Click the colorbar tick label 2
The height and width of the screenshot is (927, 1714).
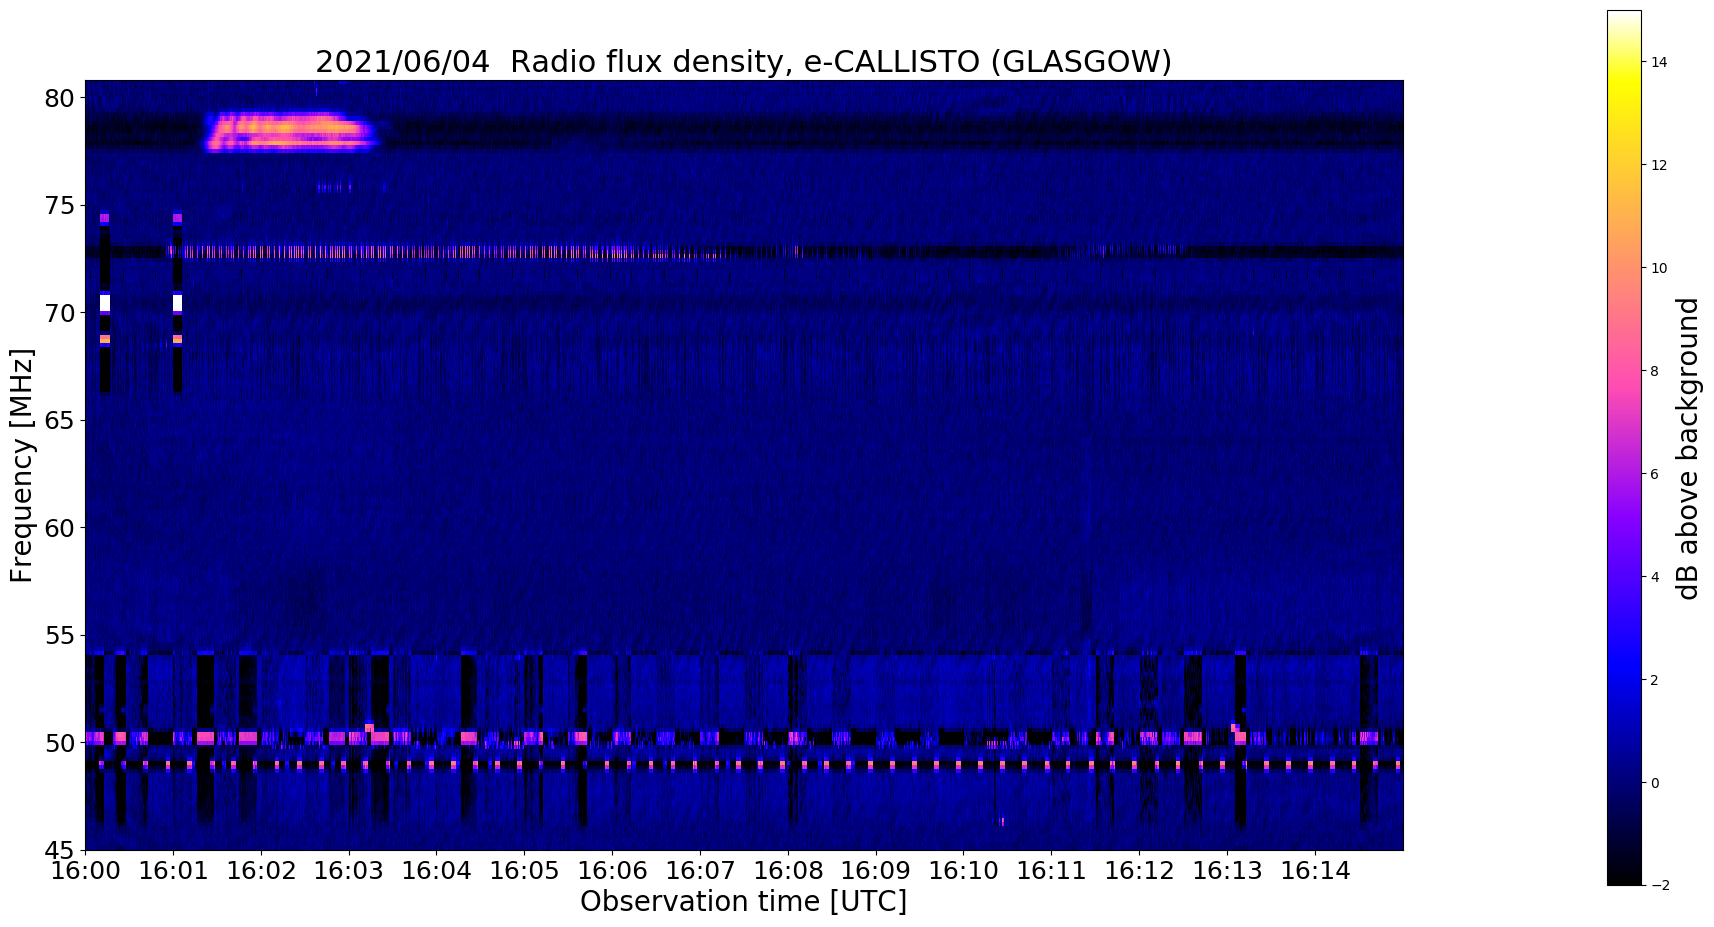[x=1655, y=680]
